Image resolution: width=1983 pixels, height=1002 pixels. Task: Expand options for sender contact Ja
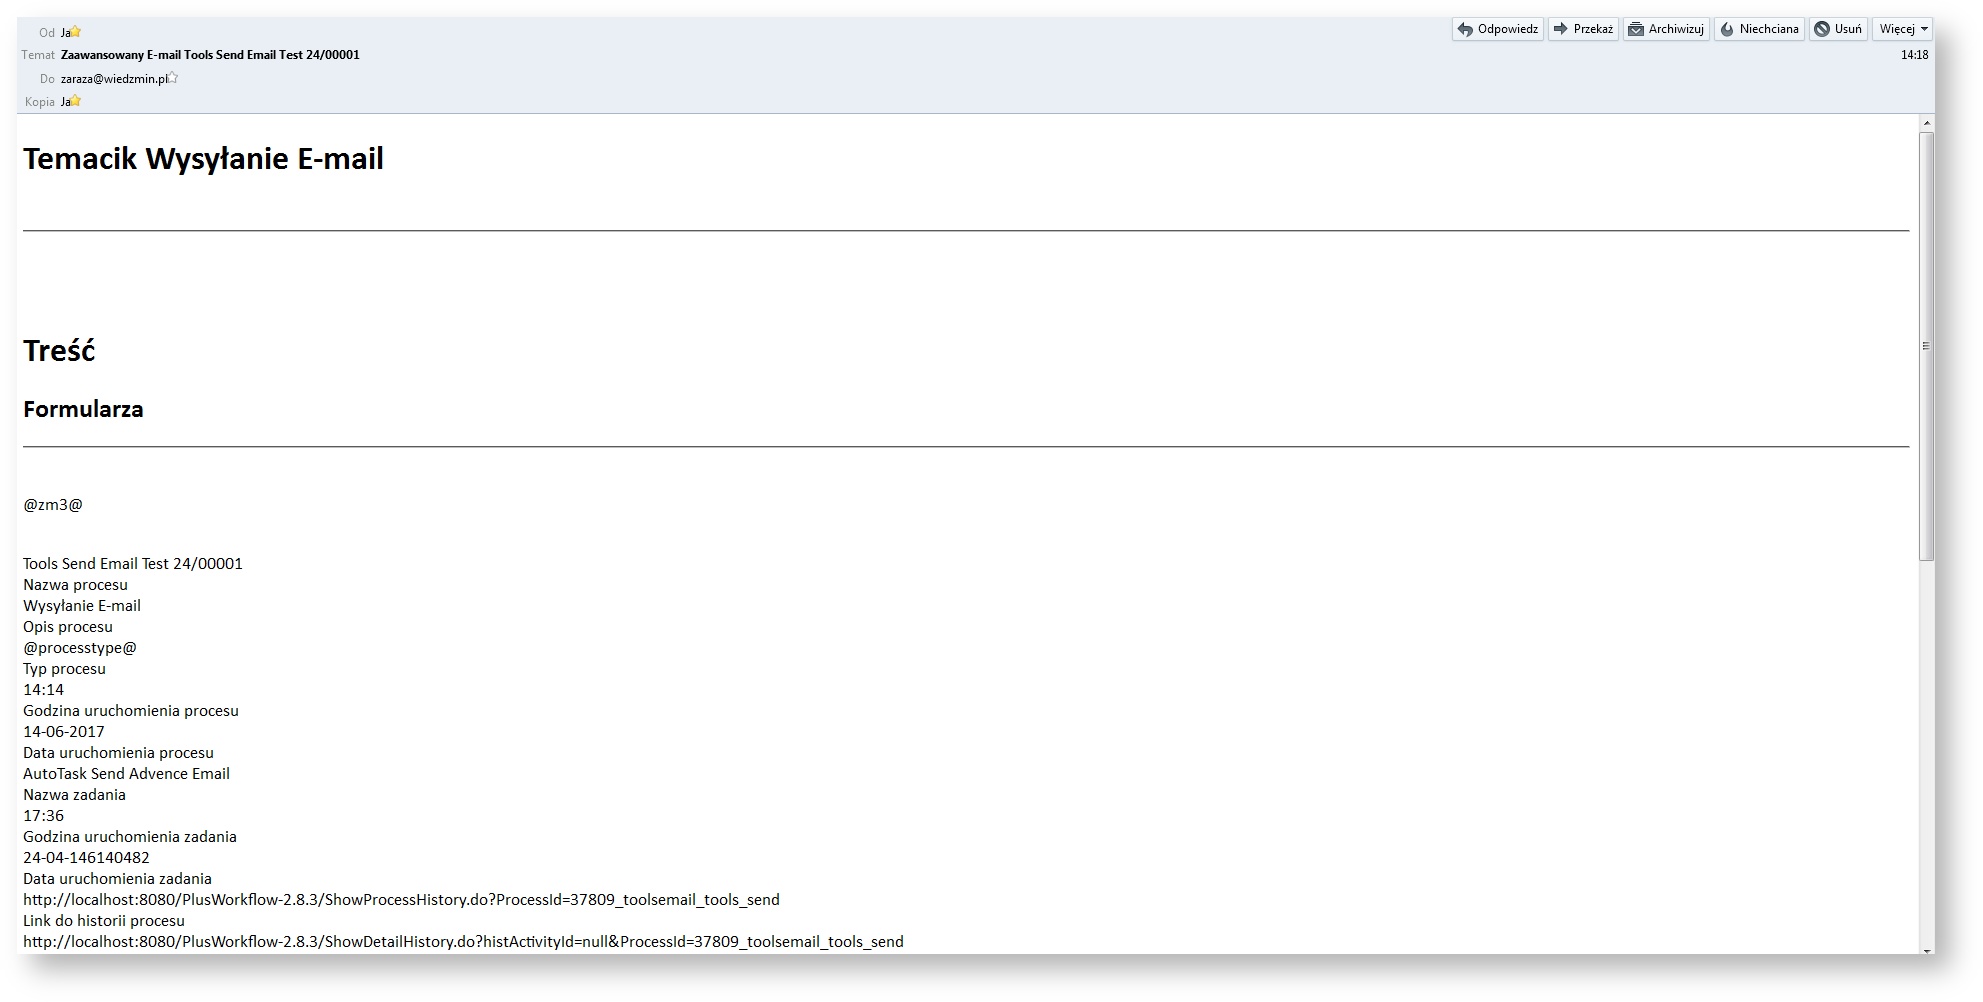coord(66,31)
